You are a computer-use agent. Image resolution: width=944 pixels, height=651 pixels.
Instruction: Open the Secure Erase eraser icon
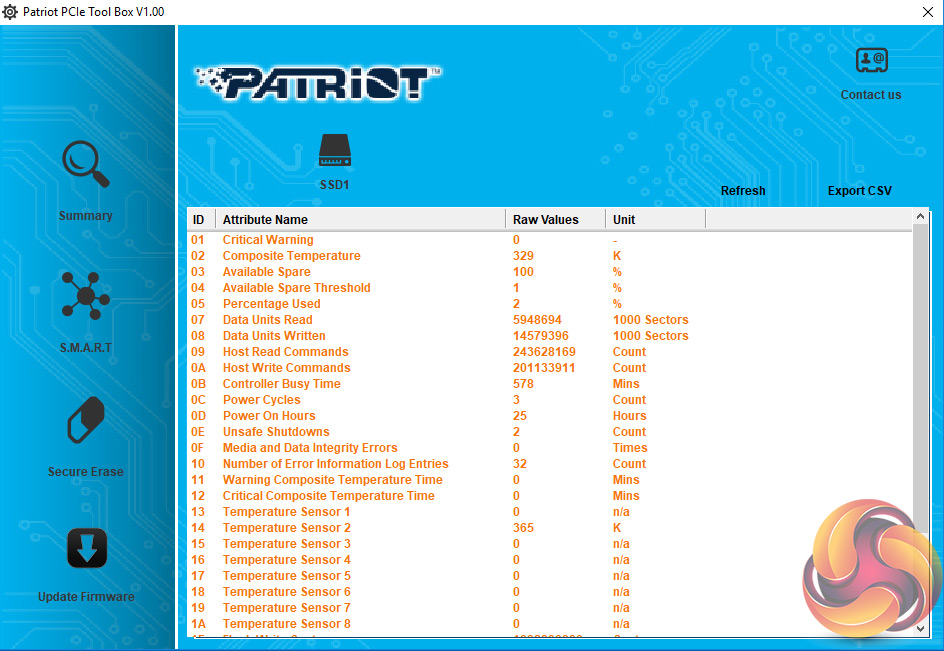(85, 420)
